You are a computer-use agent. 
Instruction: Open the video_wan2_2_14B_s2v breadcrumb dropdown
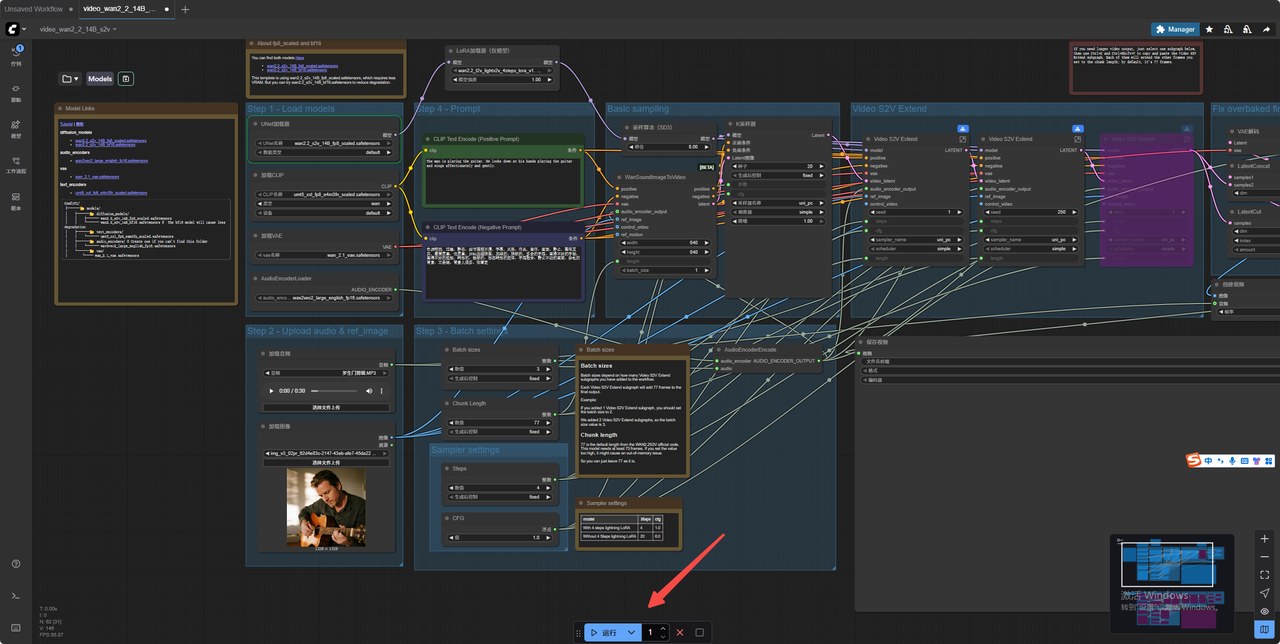pos(78,29)
